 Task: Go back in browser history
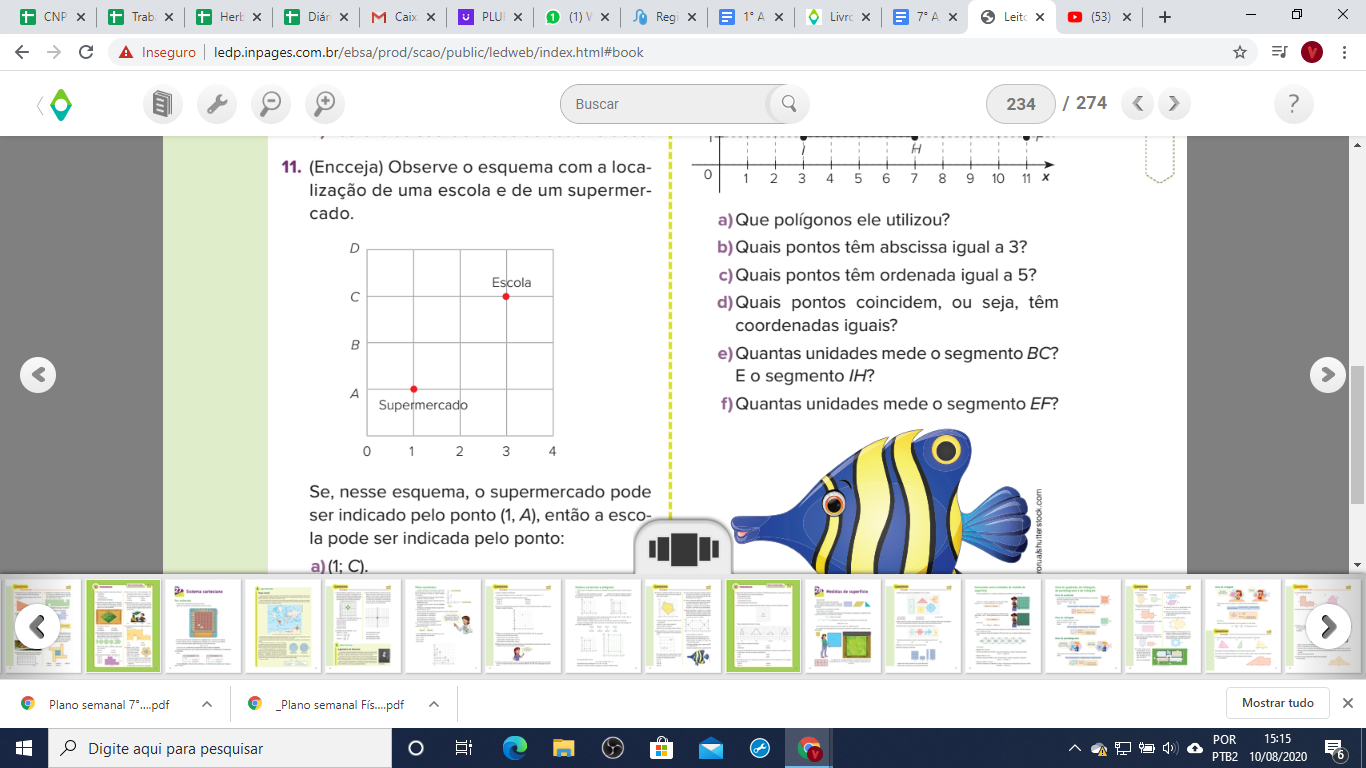click(x=22, y=52)
